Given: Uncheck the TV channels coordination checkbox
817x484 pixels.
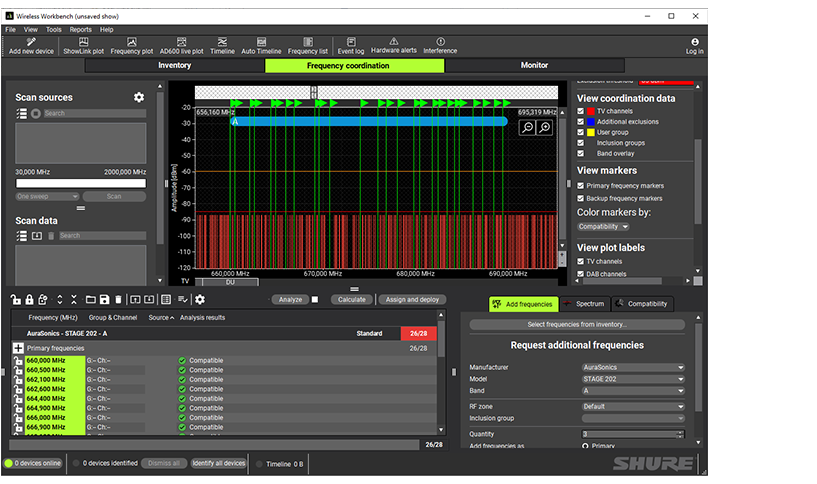Looking at the screenshot, I should 581,111.
